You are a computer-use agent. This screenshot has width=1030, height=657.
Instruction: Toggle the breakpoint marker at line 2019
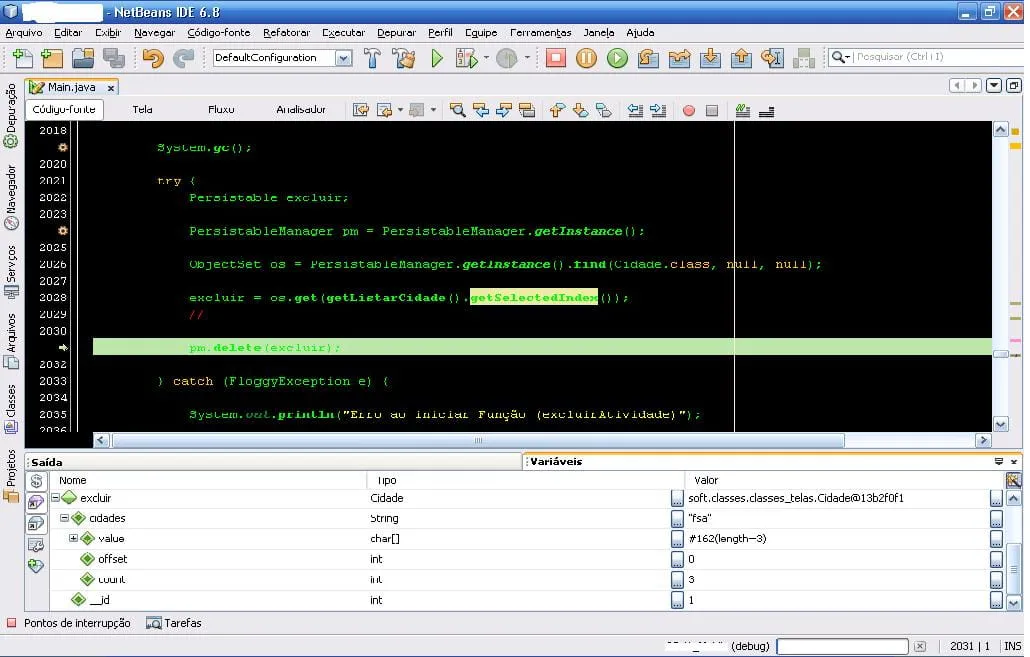coord(62,147)
